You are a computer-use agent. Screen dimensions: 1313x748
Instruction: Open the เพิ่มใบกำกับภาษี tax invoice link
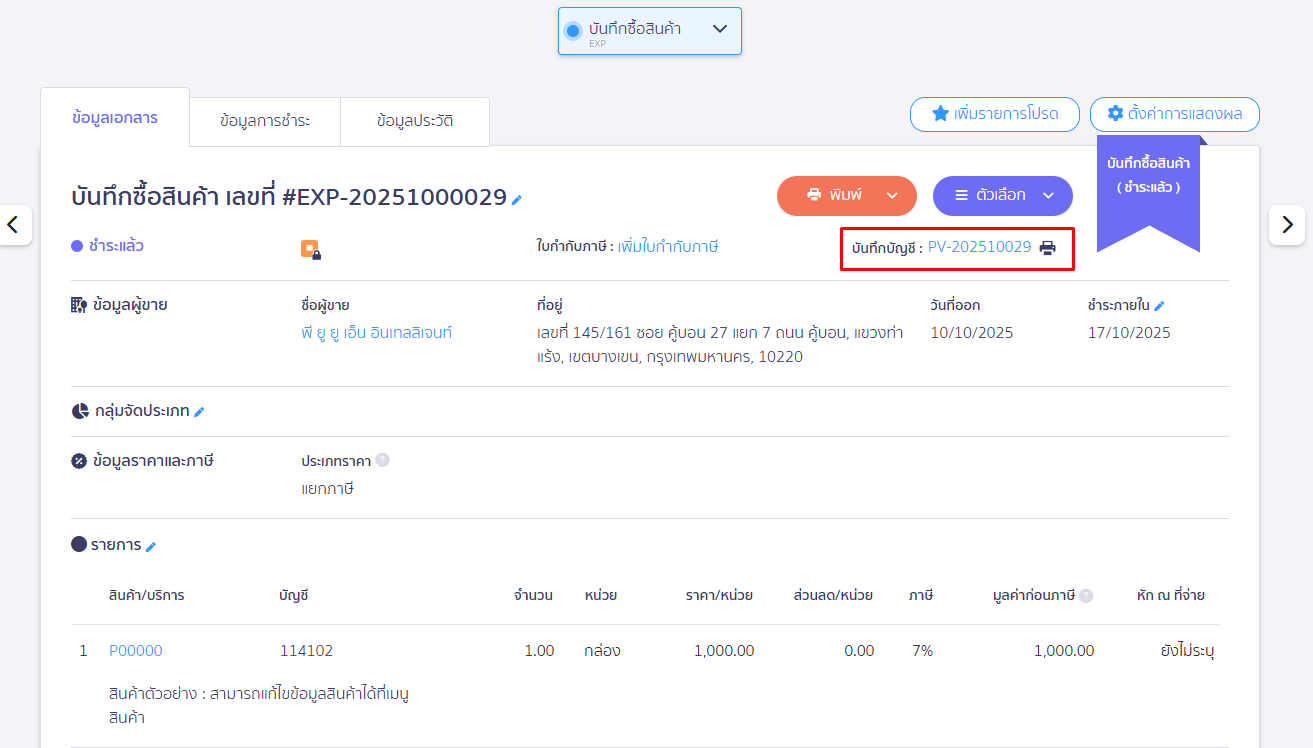[667, 247]
